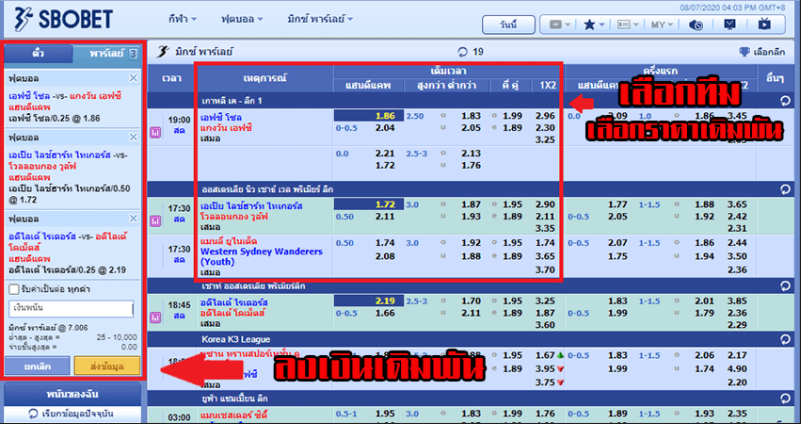Screen dimensions: 801x424
Task: Click the trophy icon to select leagues
Action: coord(744,52)
